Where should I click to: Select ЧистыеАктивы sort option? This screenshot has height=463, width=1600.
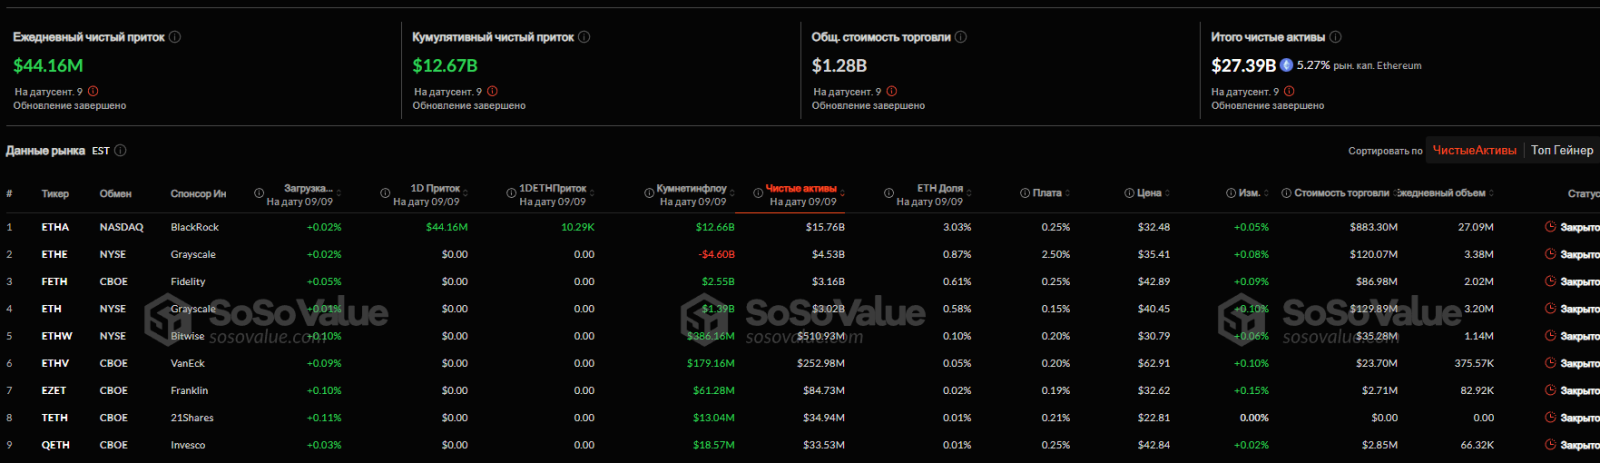[1474, 150]
